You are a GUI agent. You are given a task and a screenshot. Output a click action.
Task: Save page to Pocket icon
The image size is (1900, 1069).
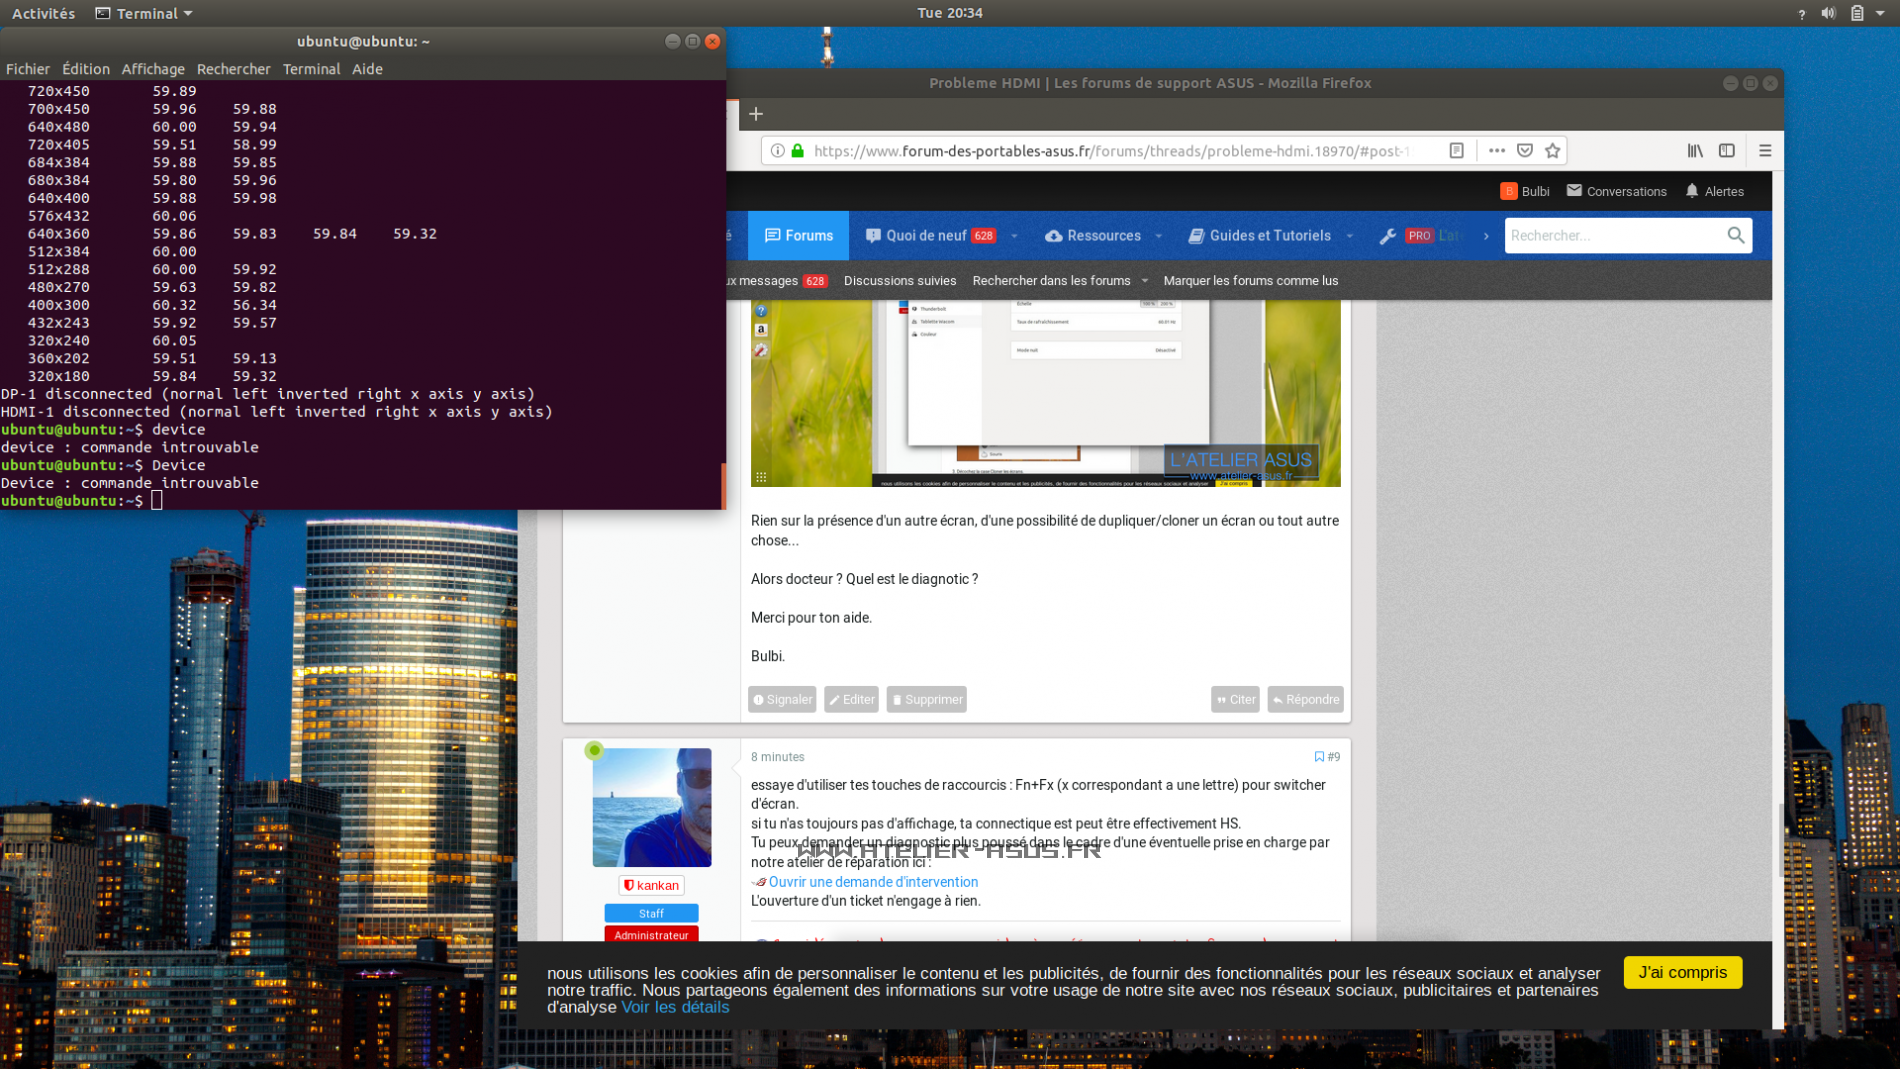[x=1524, y=151]
